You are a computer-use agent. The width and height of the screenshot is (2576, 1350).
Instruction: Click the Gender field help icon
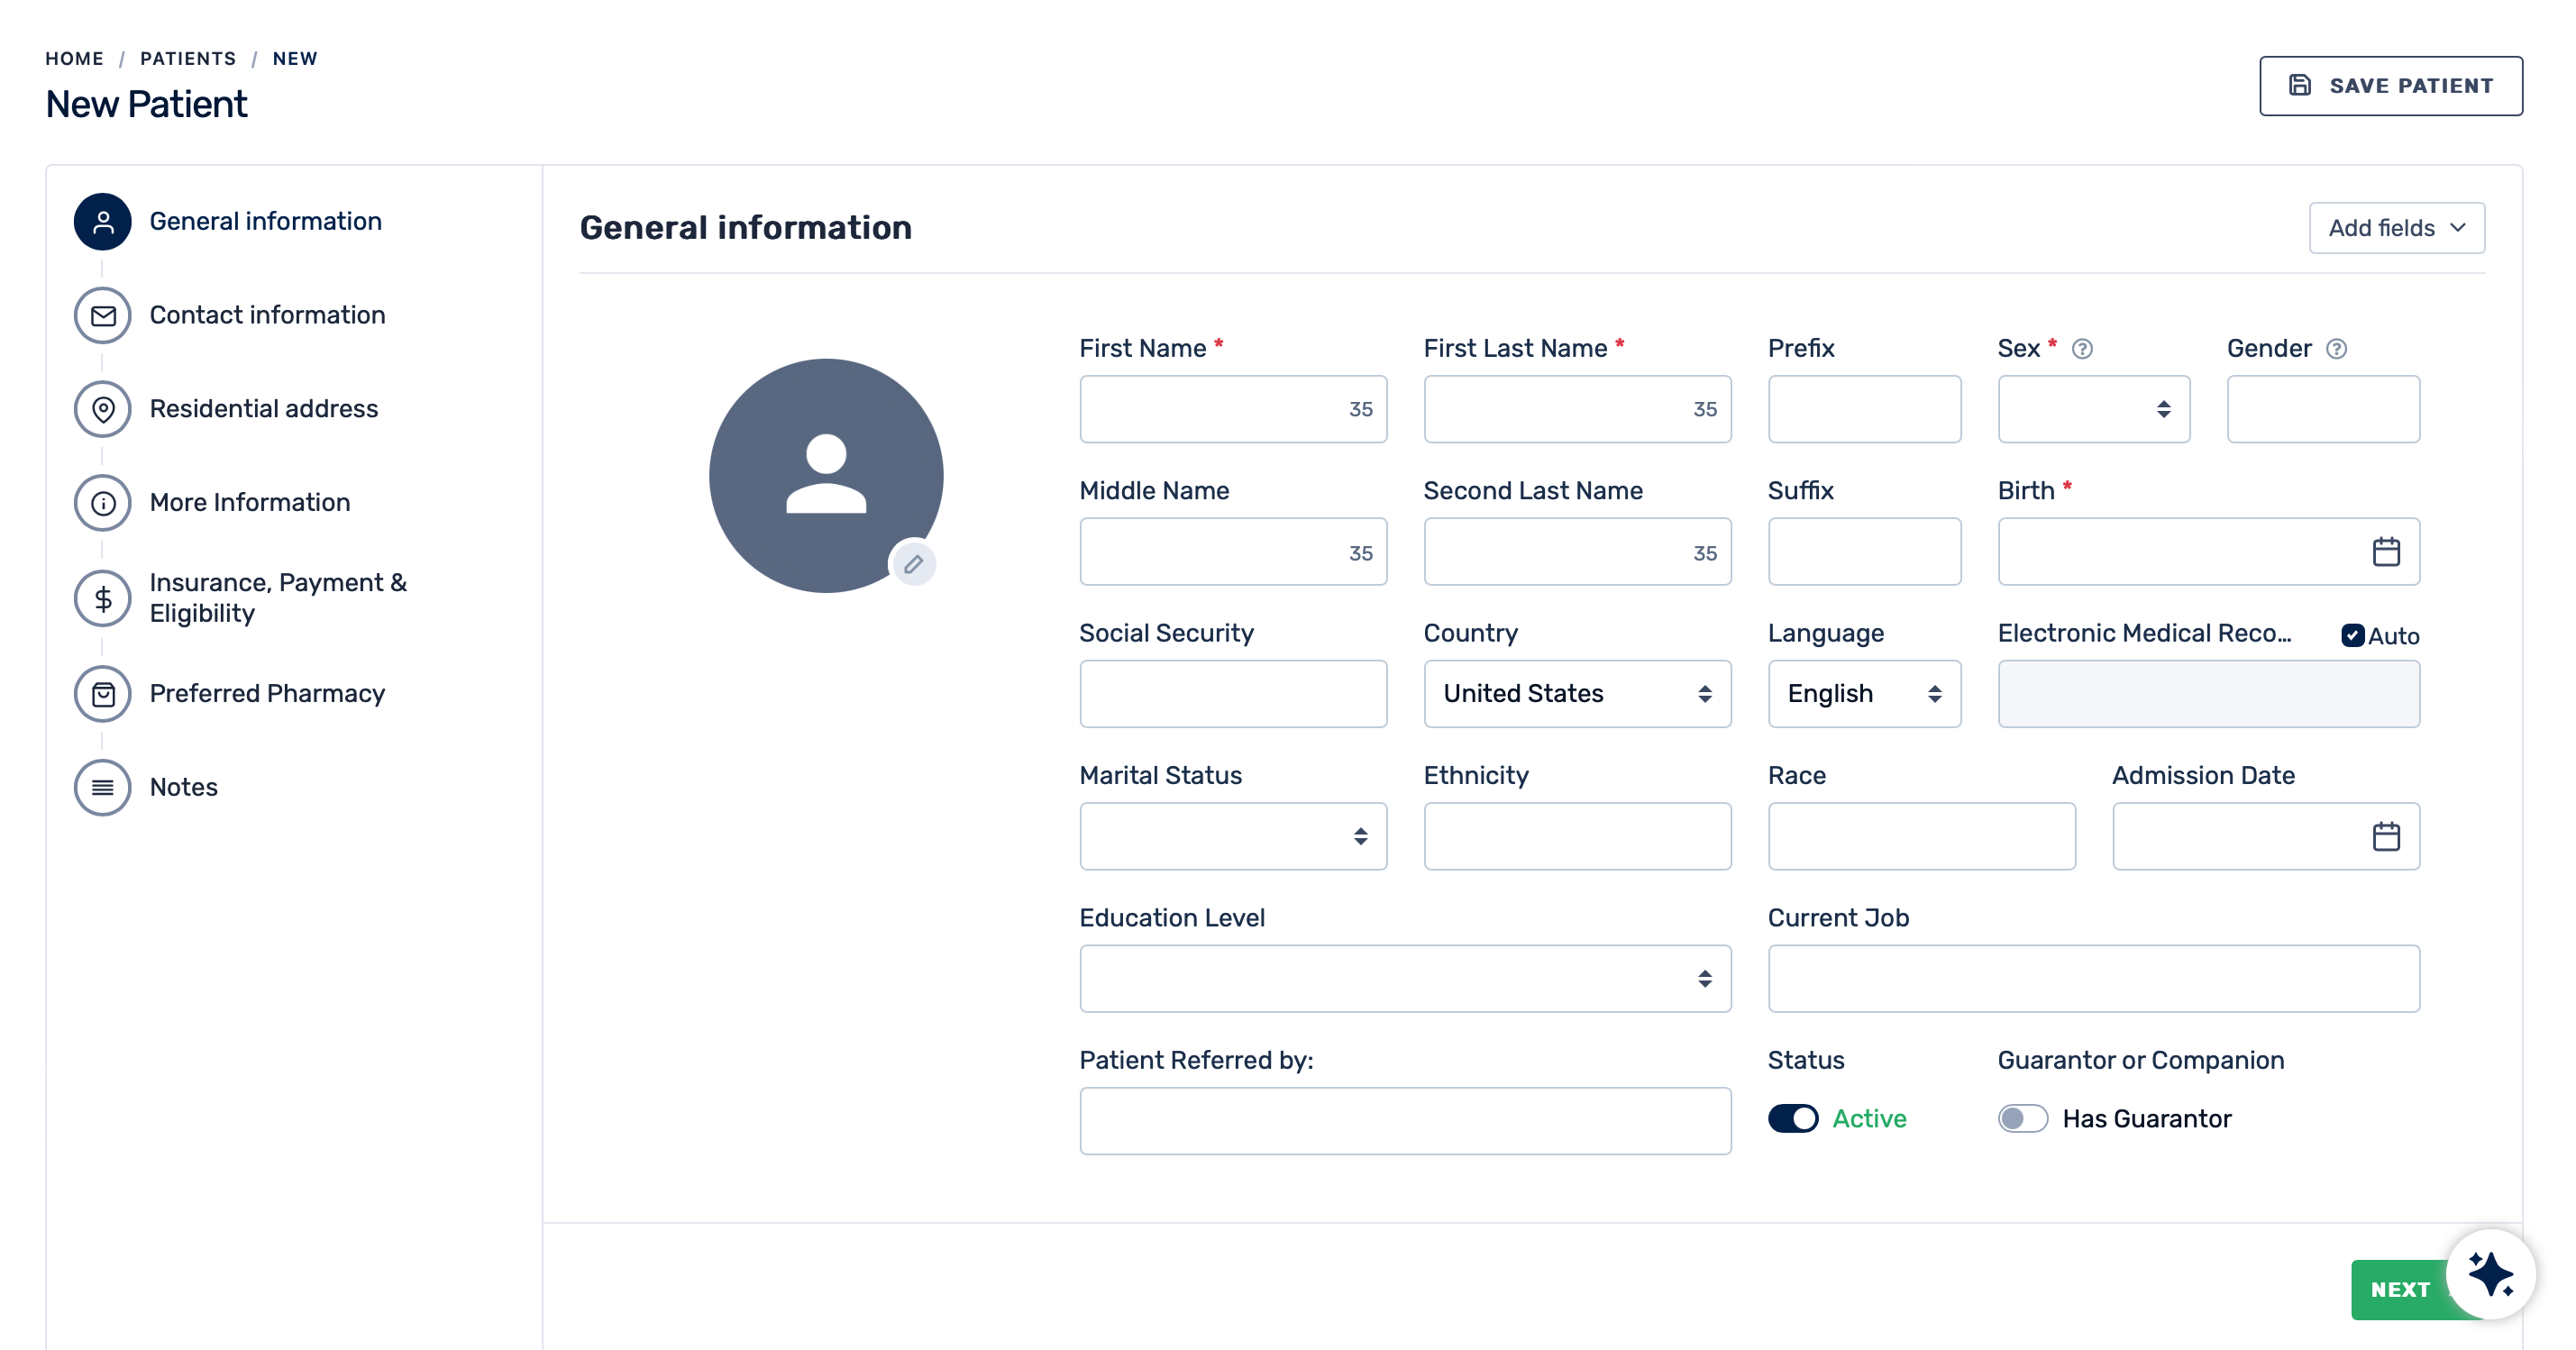2336,349
